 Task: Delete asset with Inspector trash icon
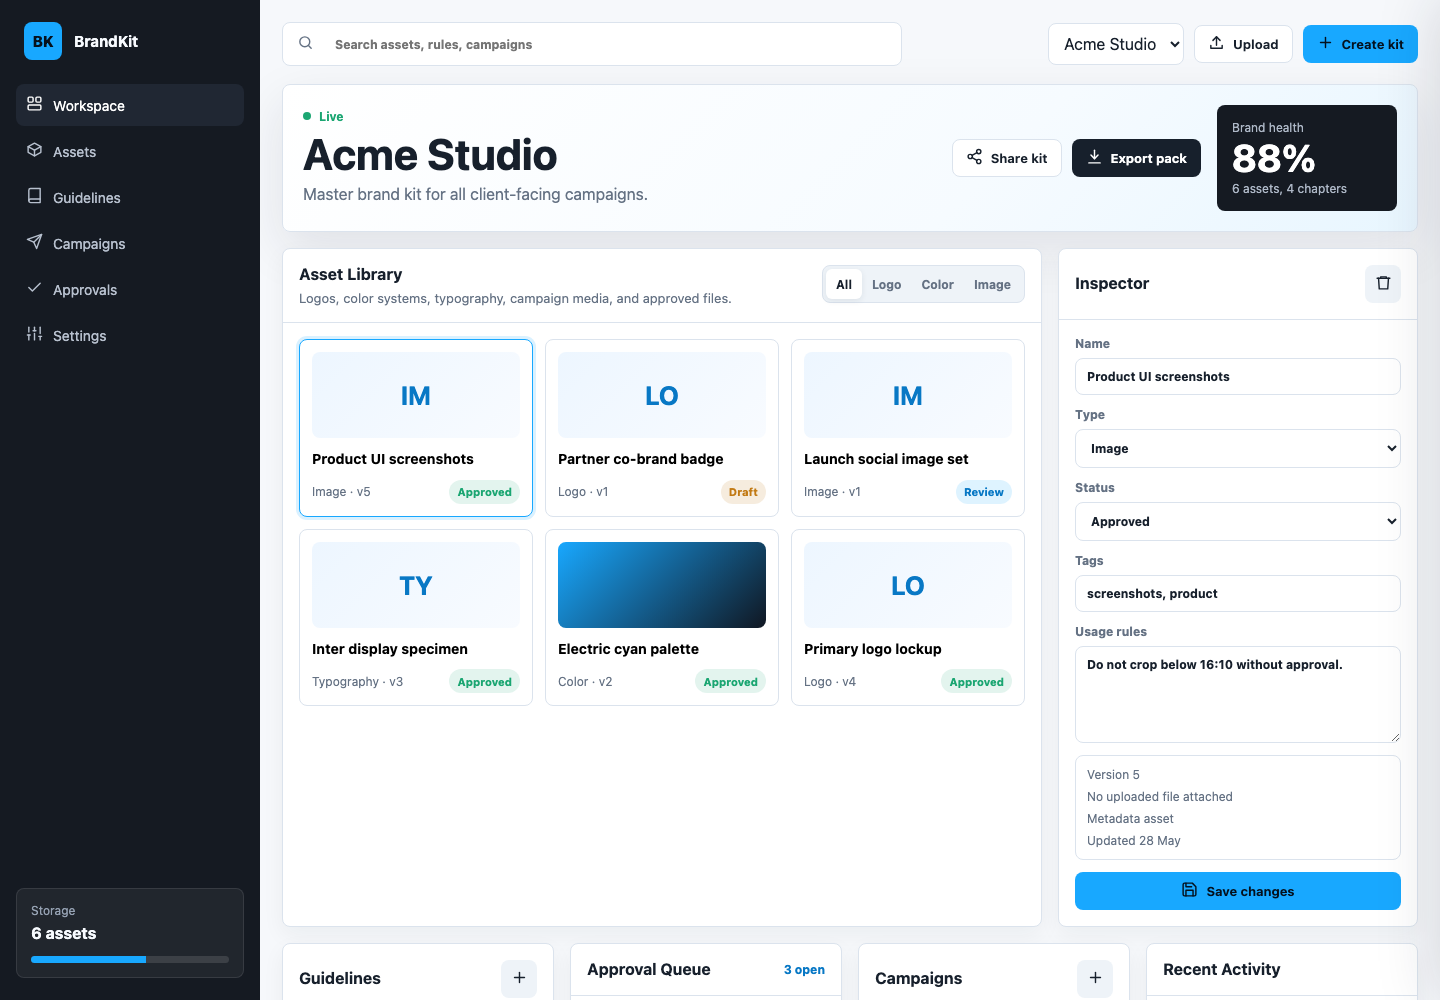tap(1383, 283)
